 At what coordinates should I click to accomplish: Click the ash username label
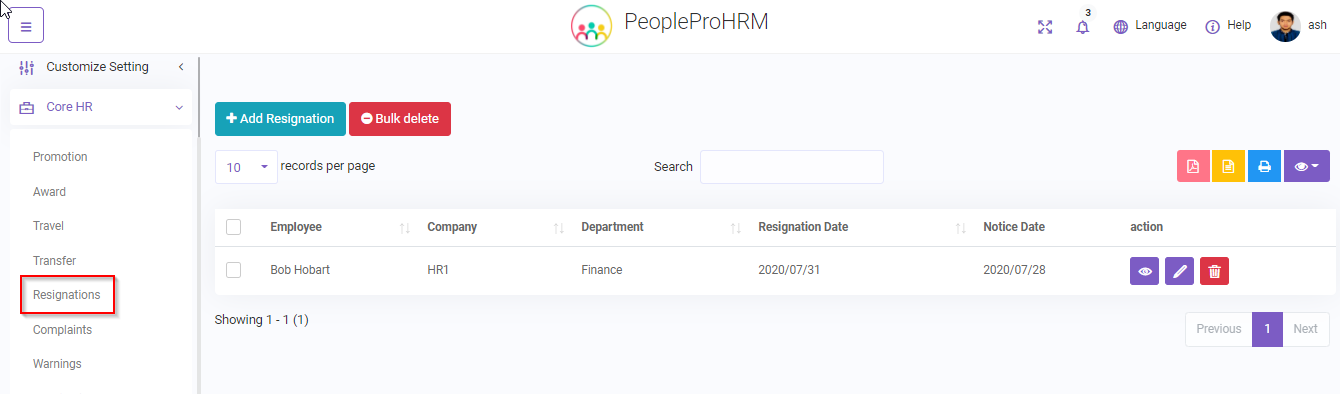[1317, 26]
